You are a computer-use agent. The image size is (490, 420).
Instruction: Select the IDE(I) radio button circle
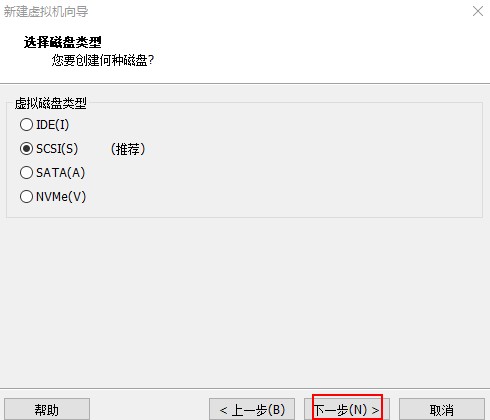(26, 125)
